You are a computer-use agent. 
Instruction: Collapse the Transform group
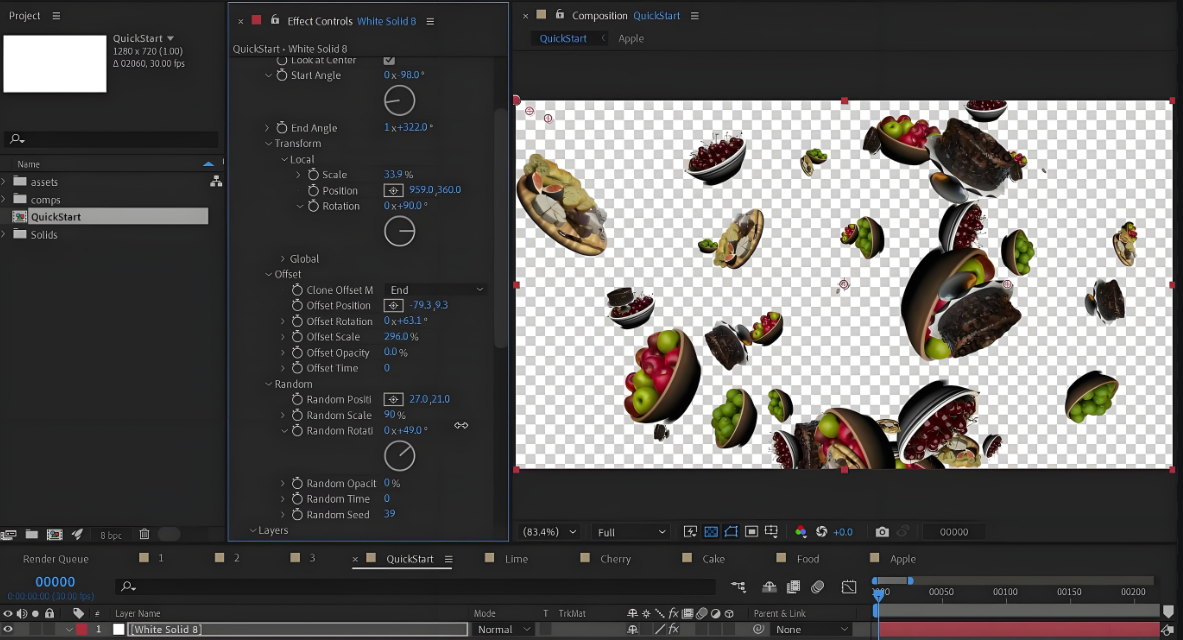point(268,143)
